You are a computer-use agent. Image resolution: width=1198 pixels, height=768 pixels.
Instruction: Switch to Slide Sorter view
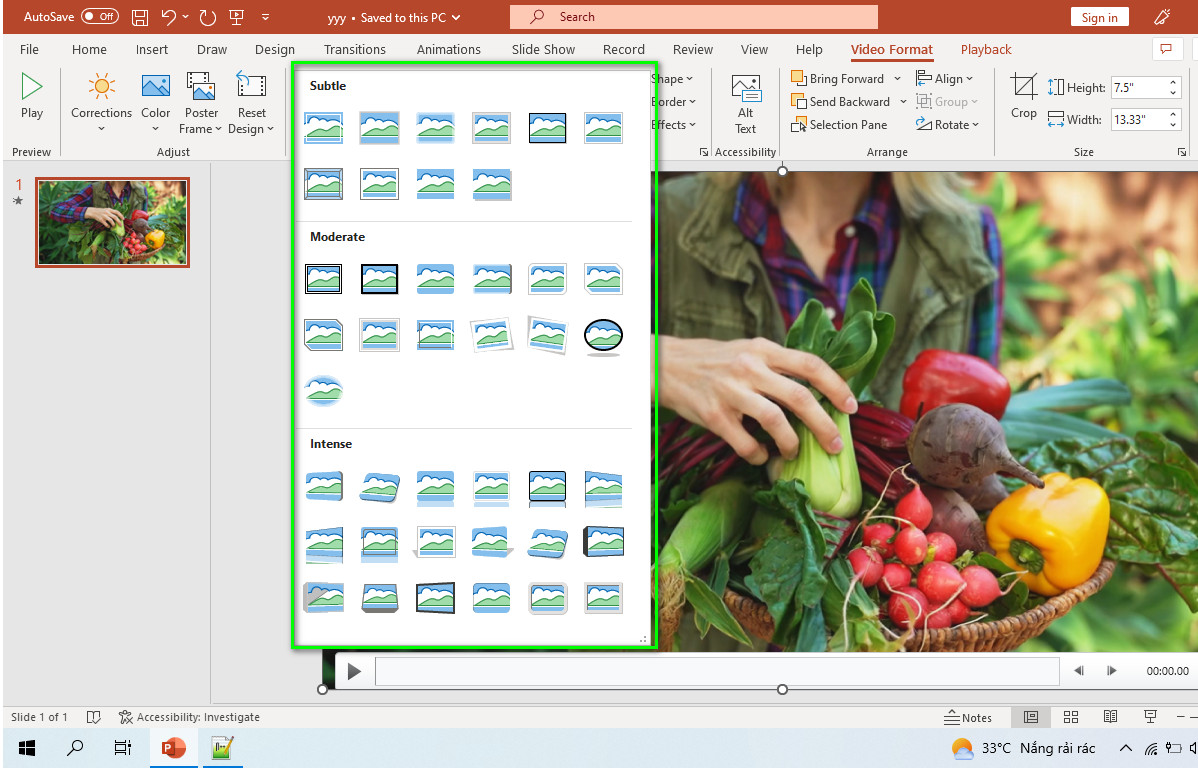coord(1070,717)
